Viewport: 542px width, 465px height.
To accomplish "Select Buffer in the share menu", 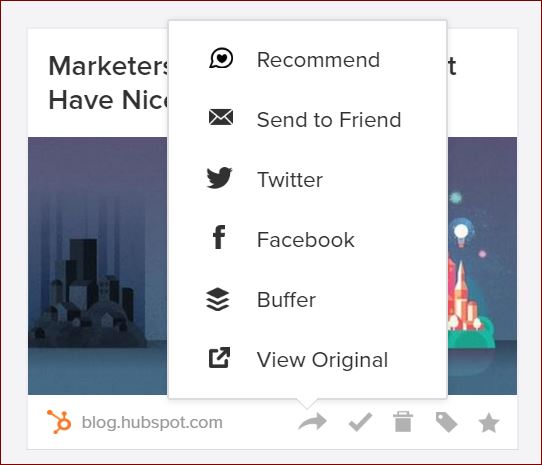I will pos(308,299).
